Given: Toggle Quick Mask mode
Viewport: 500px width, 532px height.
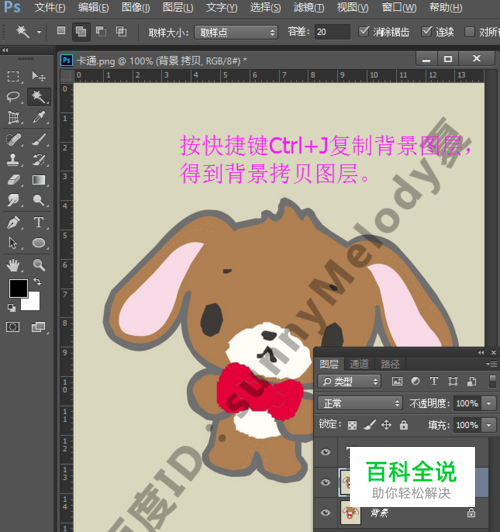Looking at the screenshot, I should coord(13,327).
